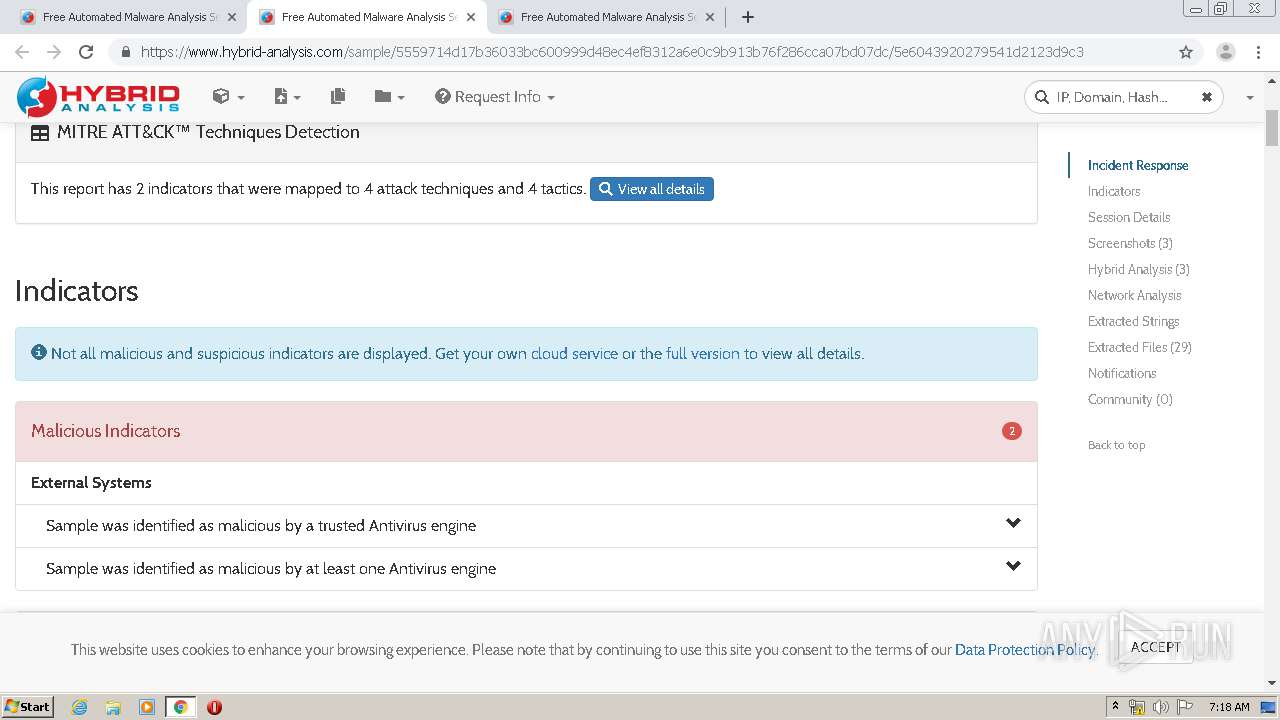
Task: Click the View all details button
Action: tap(651, 189)
